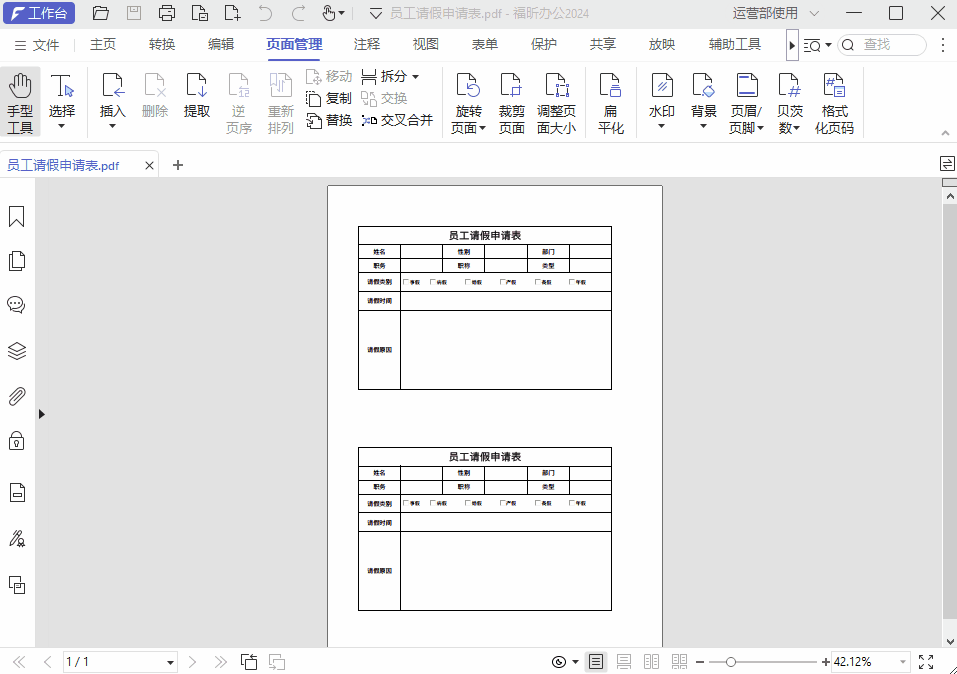
Task: Click Format Page Numbers (格式化页码)
Action: pos(834,103)
